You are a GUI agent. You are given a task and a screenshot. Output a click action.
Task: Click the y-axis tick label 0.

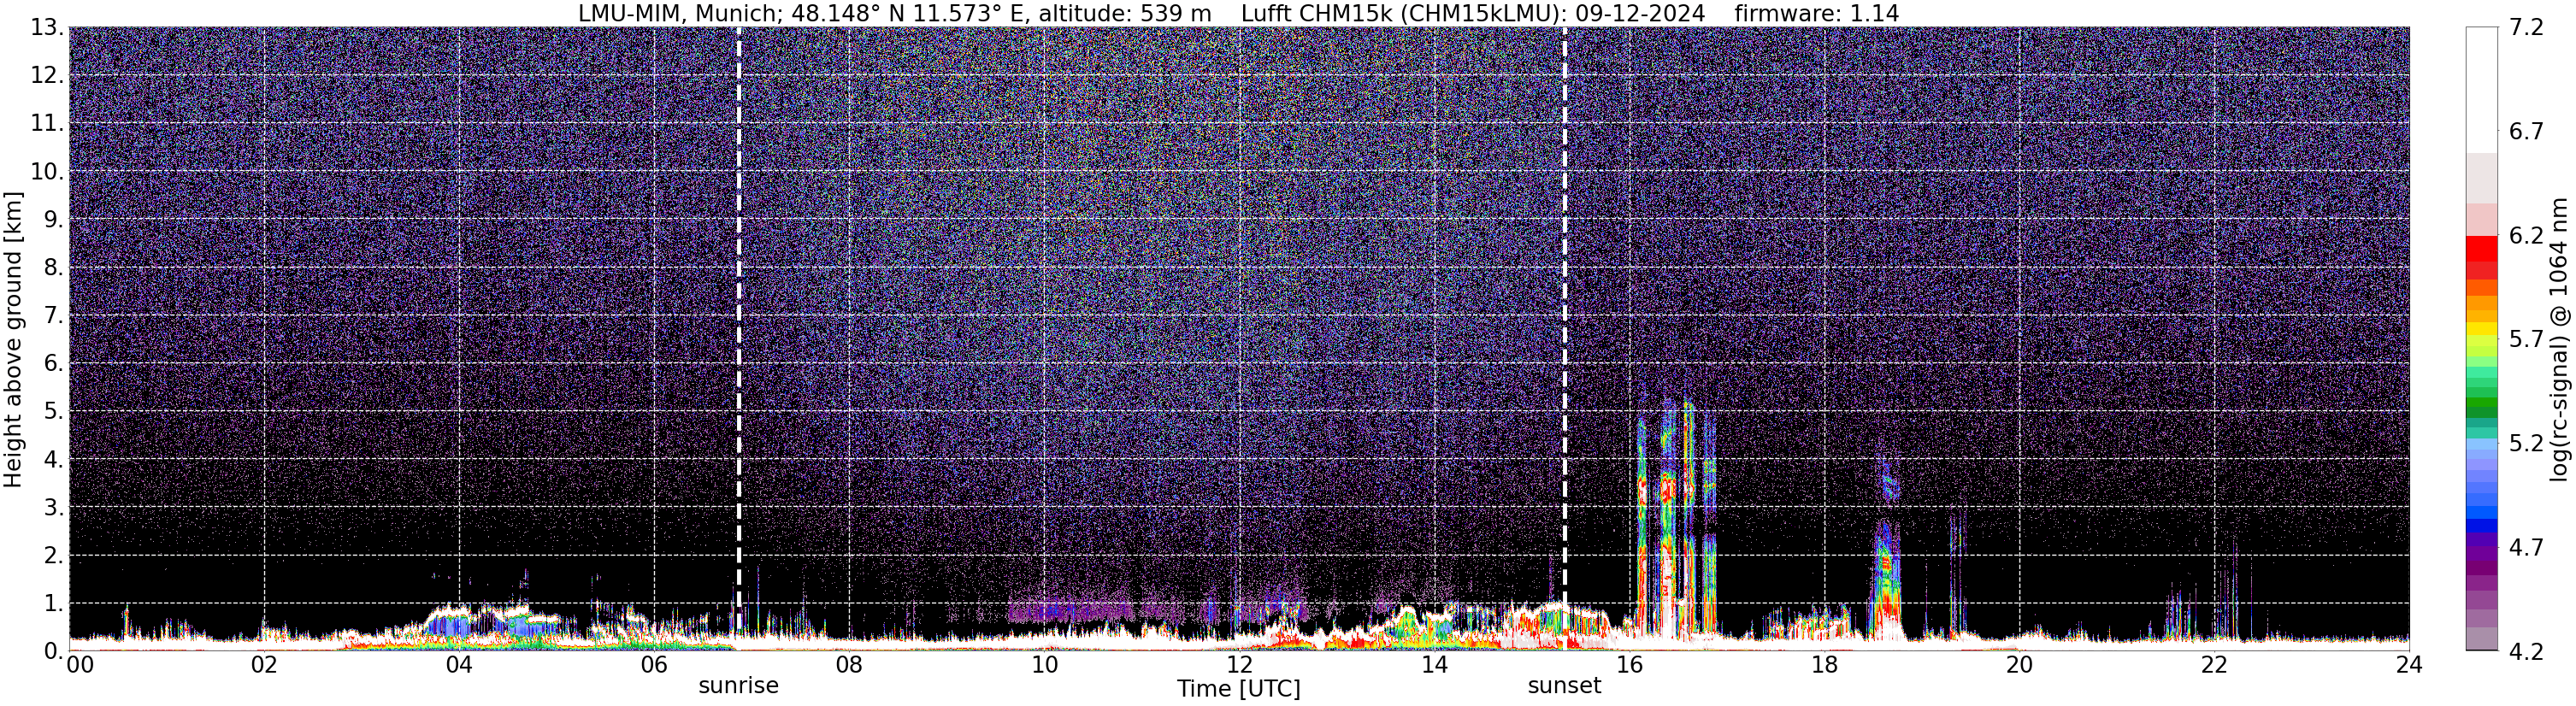pyautogui.click(x=53, y=651)
